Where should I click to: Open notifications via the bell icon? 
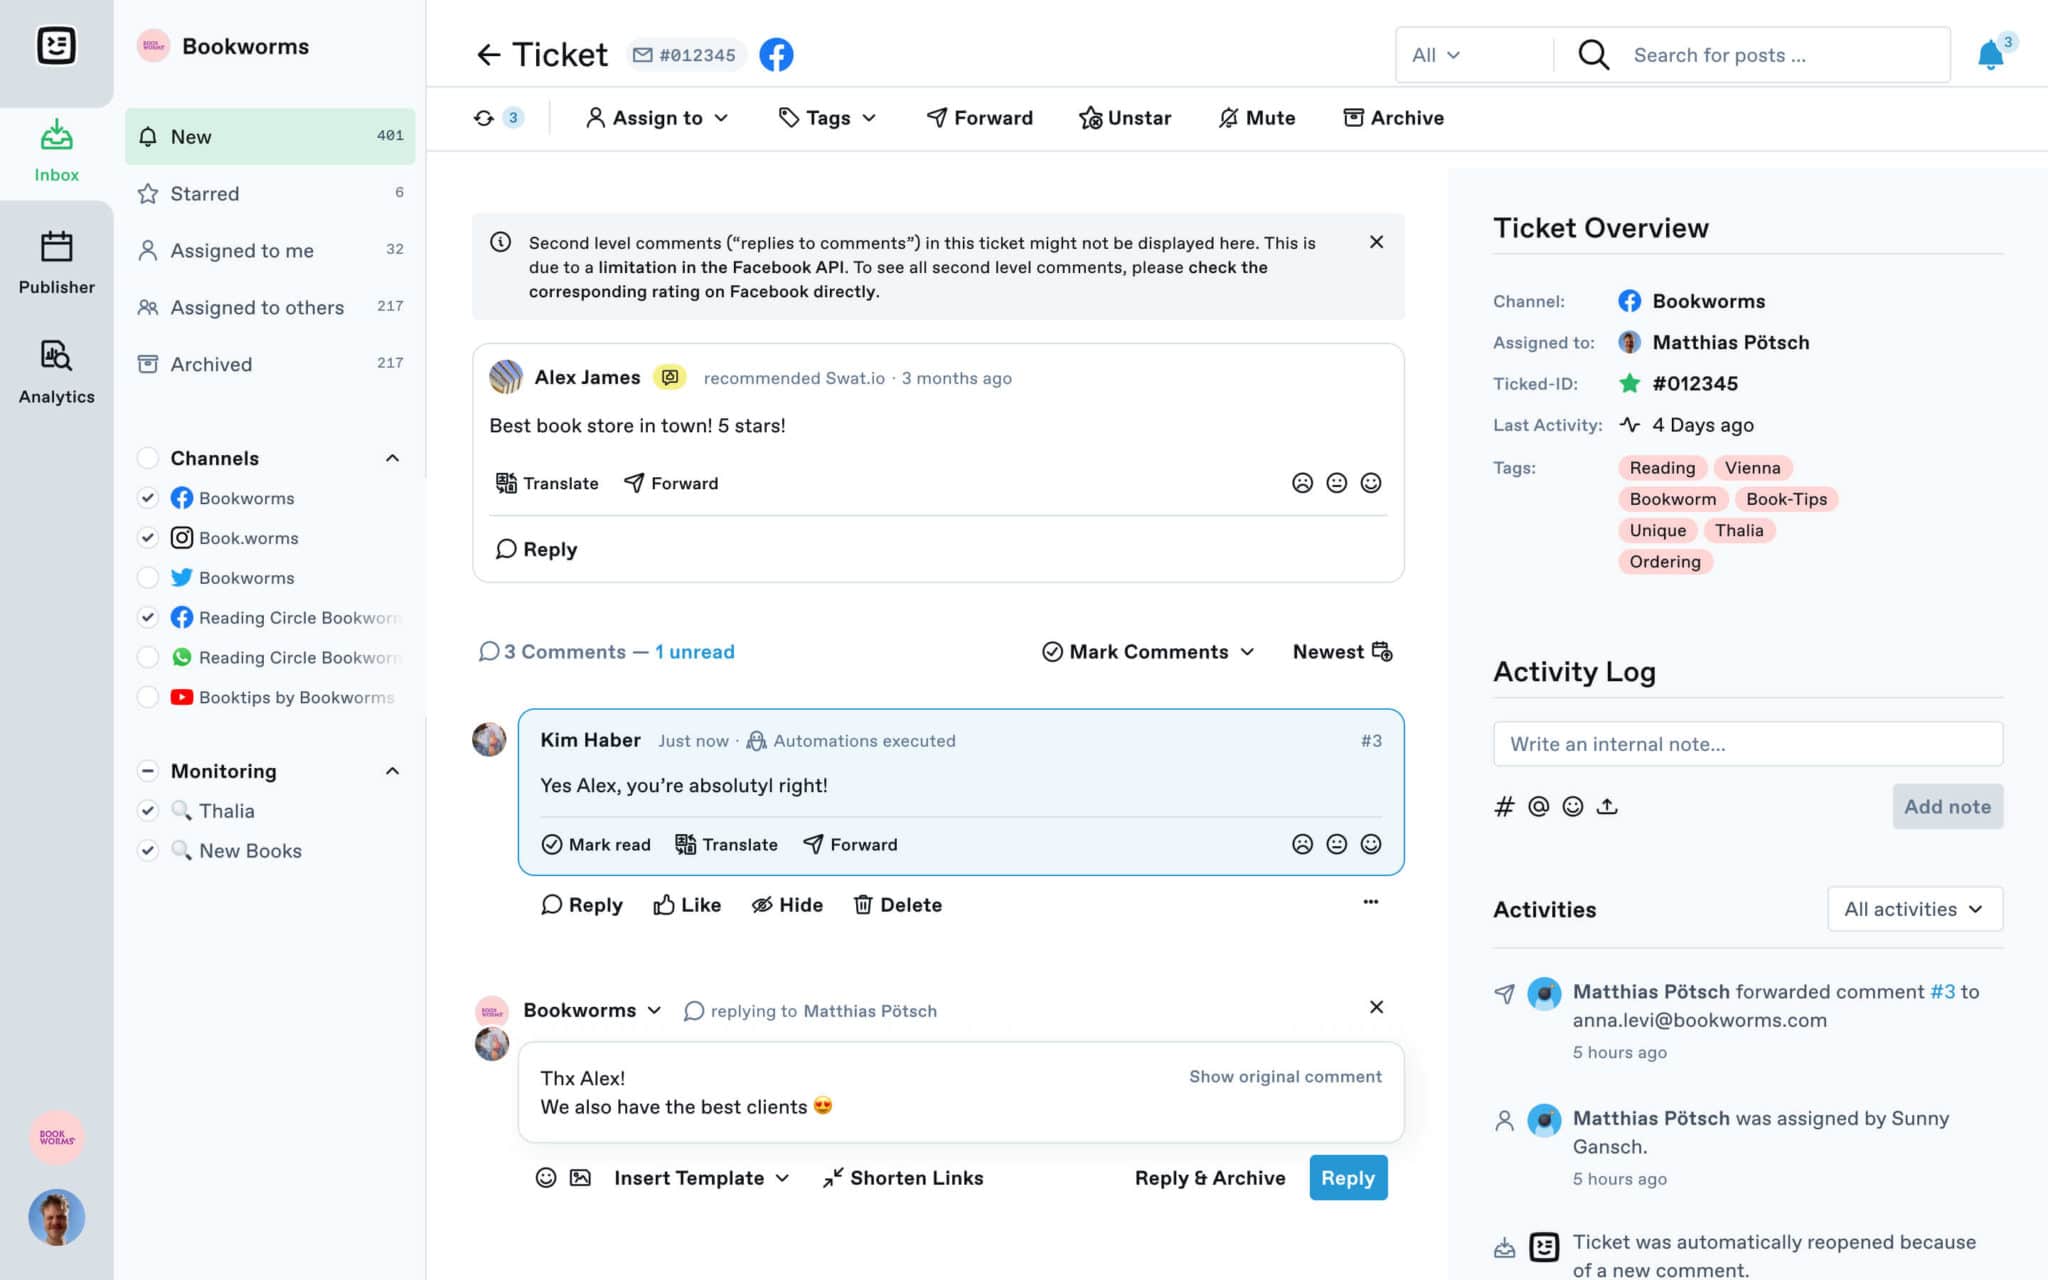click(x=1990, y=55)
